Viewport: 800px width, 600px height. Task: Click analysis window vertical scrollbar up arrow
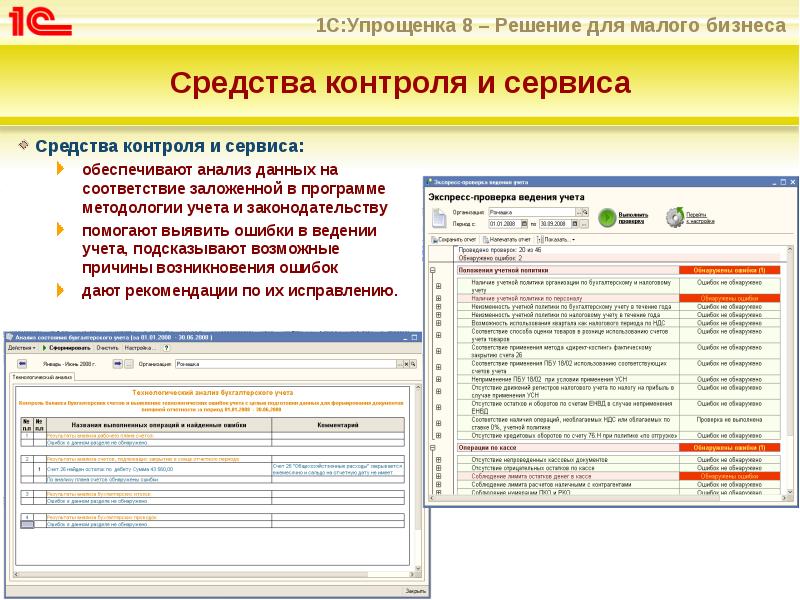click(x=418, y=388)
